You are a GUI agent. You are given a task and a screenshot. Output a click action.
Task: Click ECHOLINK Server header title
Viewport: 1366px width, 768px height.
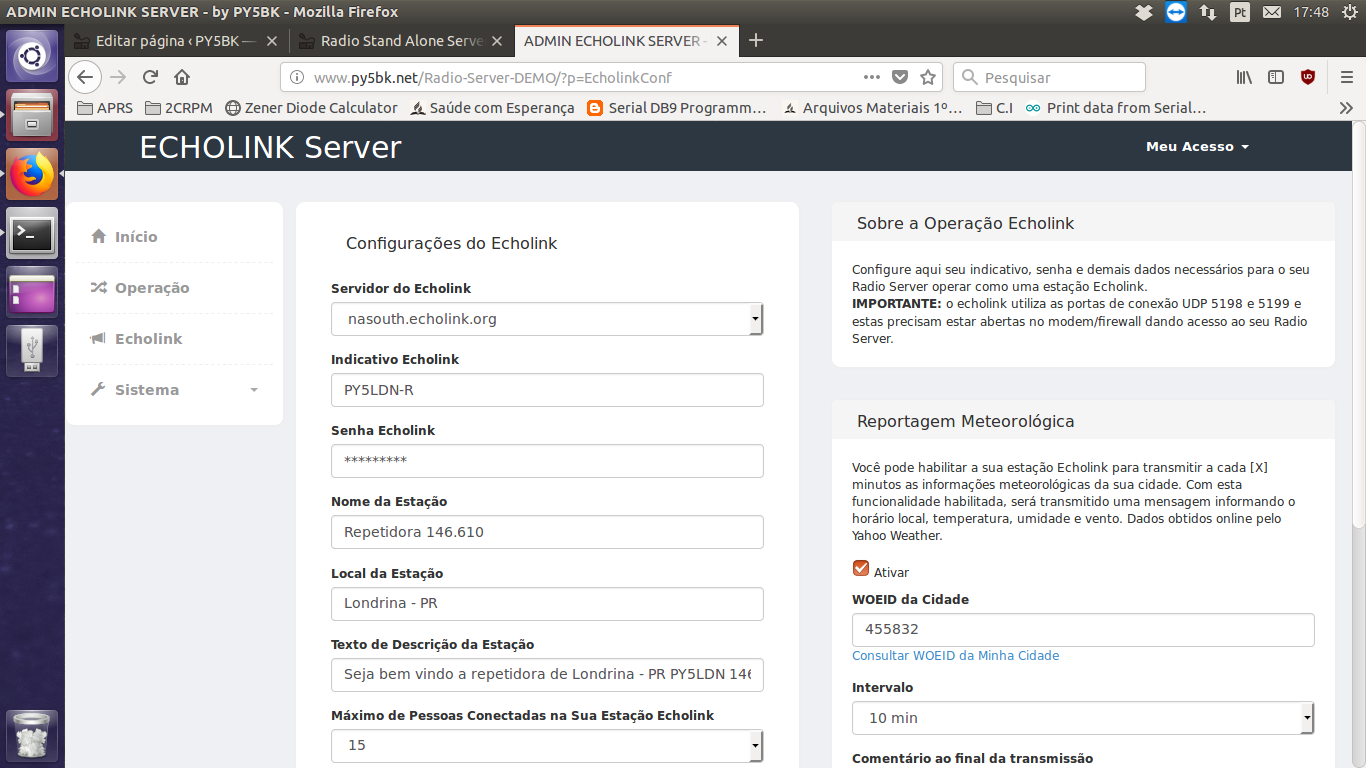click(270, 147)
